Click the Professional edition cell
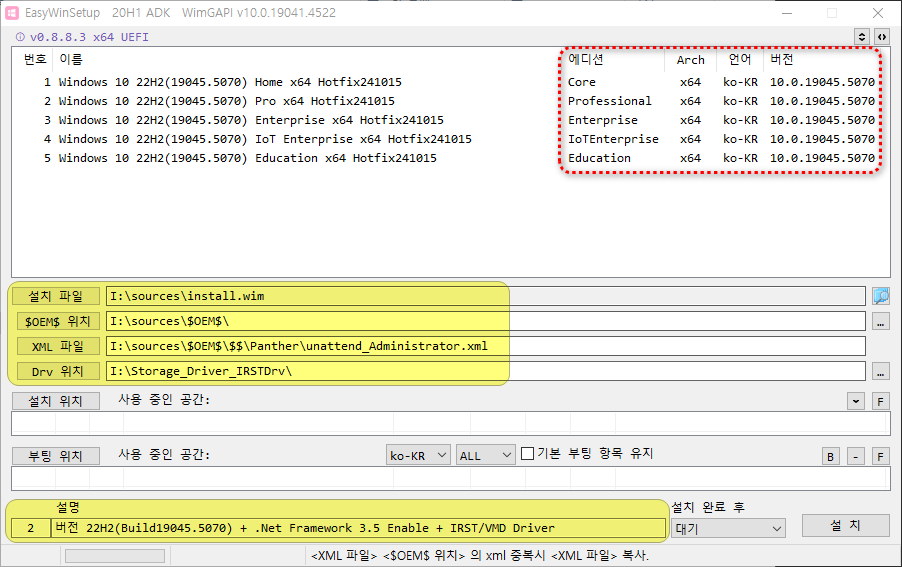902x567 pixels. [610, 101]
